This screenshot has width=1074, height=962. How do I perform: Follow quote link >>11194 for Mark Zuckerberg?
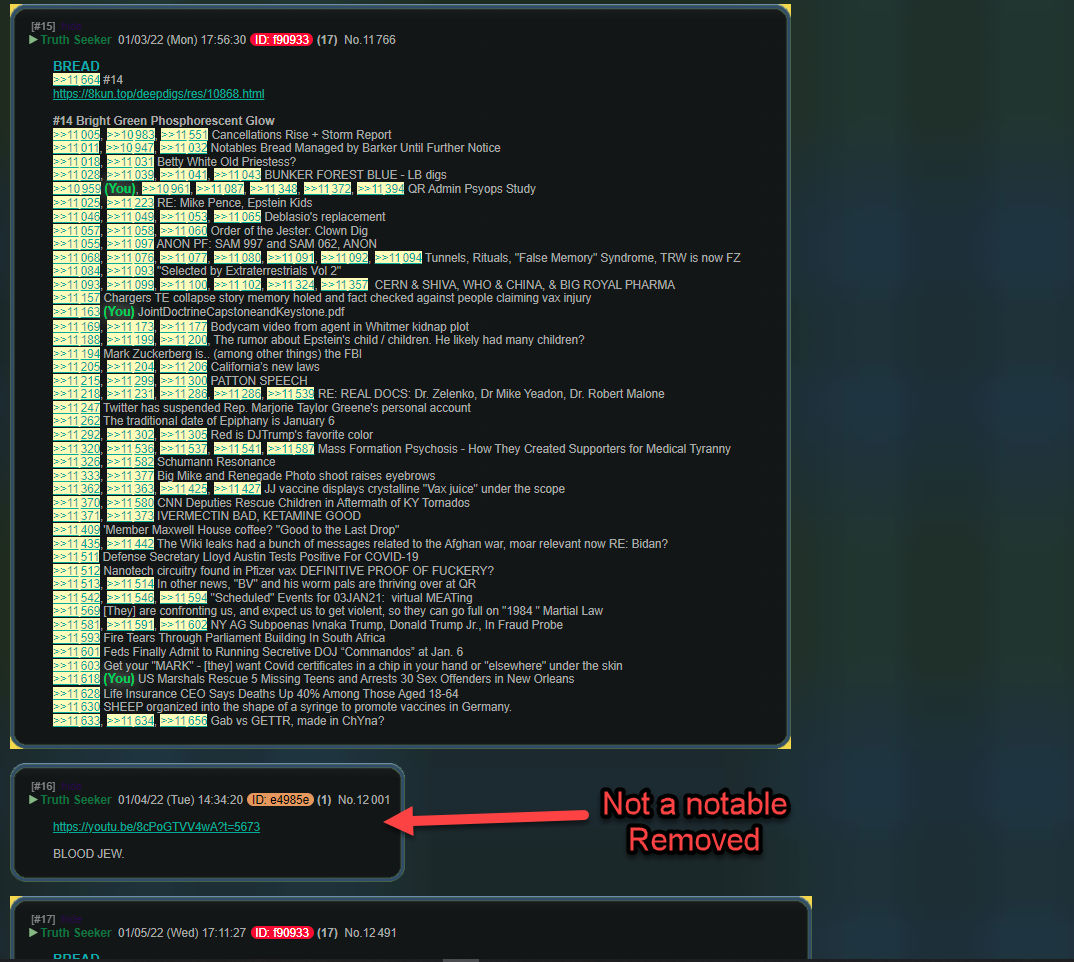tap(77, 354)
